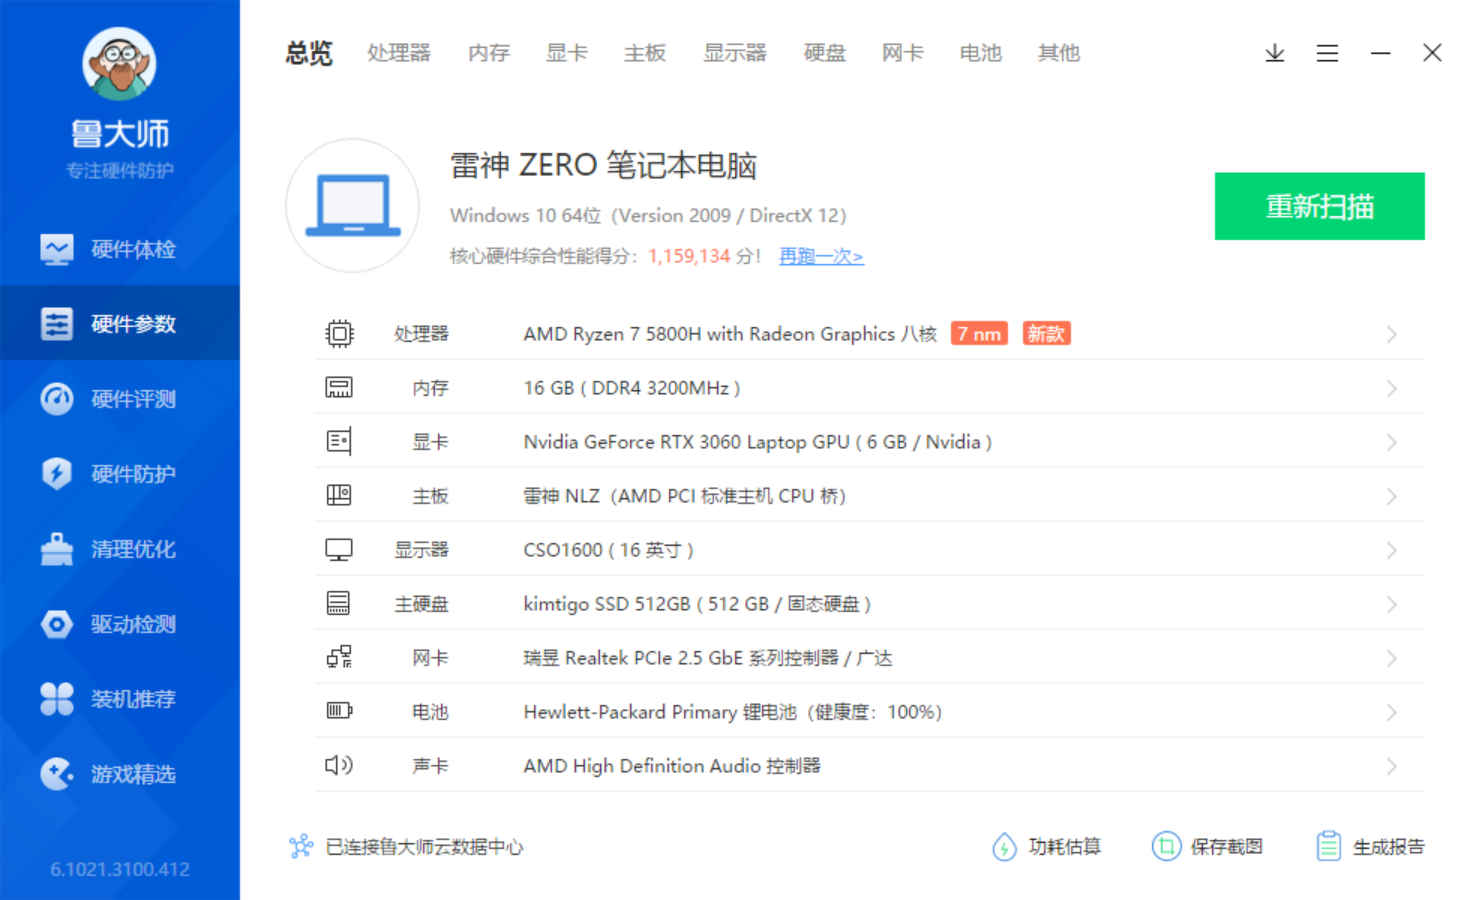Click the laptop illustration thumbnail
This screenshot has width=1470, height=900.
click(352, 206)
